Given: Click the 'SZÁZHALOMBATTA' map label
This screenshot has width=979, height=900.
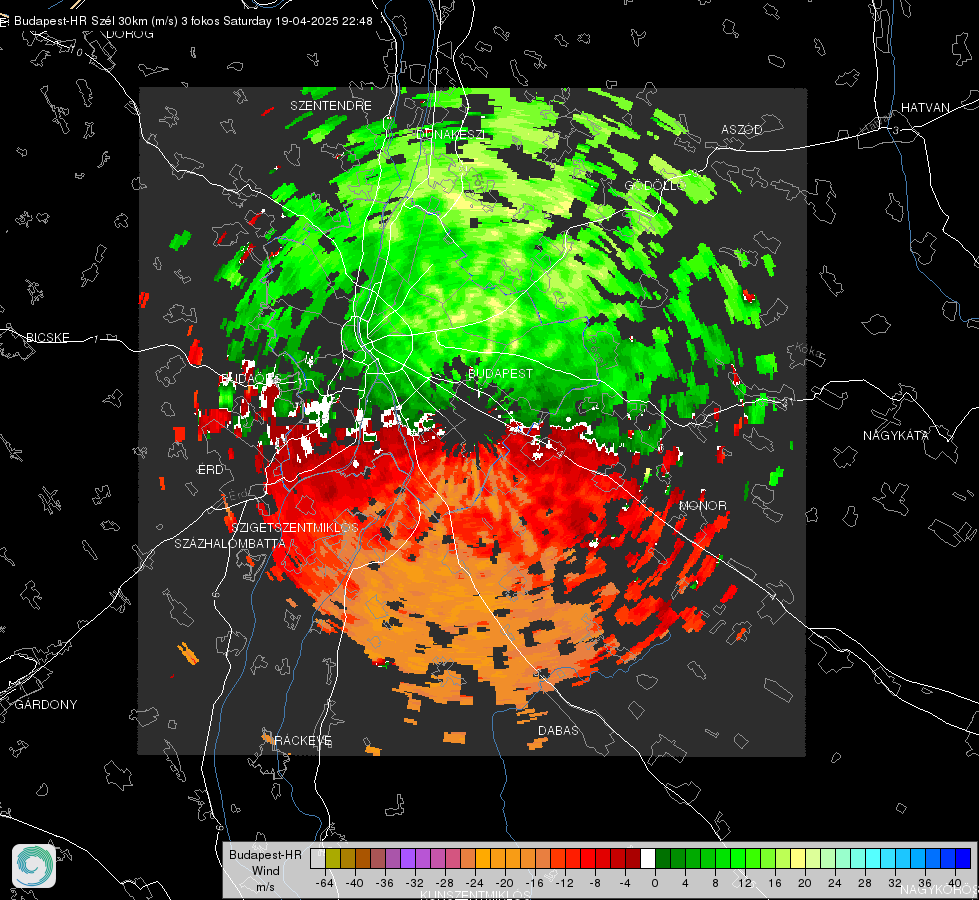Looking at the screenshot, I should (x=230, y=543).
